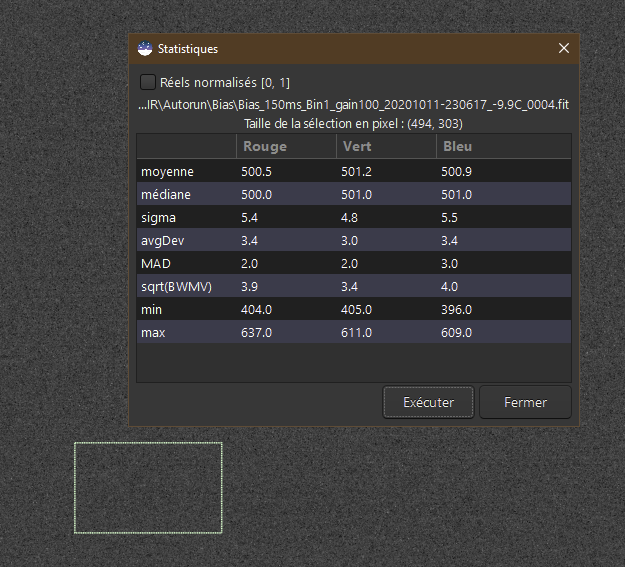The height and width of the screenshot is (567, 625).
Task: Click the Taille de la sélection text
Action: (354, 124)
